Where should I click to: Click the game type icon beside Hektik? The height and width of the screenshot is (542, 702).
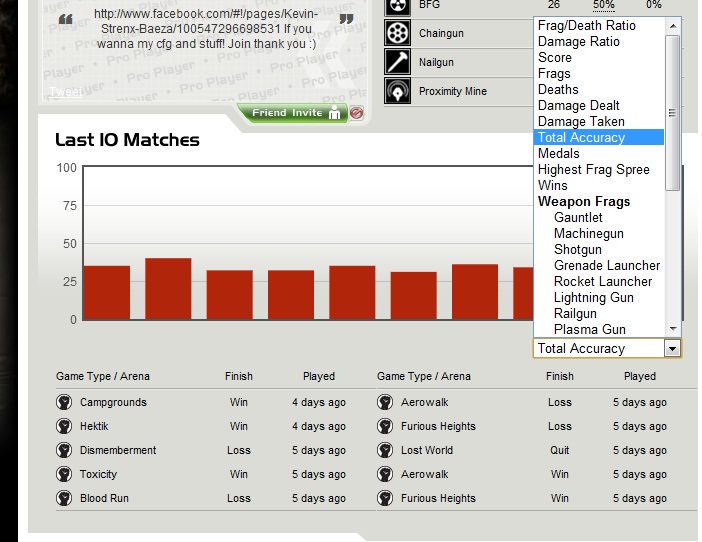click(63, 426)
